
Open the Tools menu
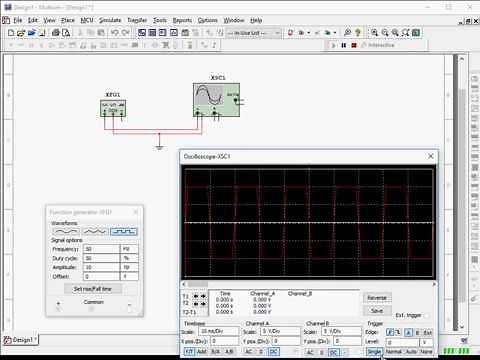click(x=160, y=20)
